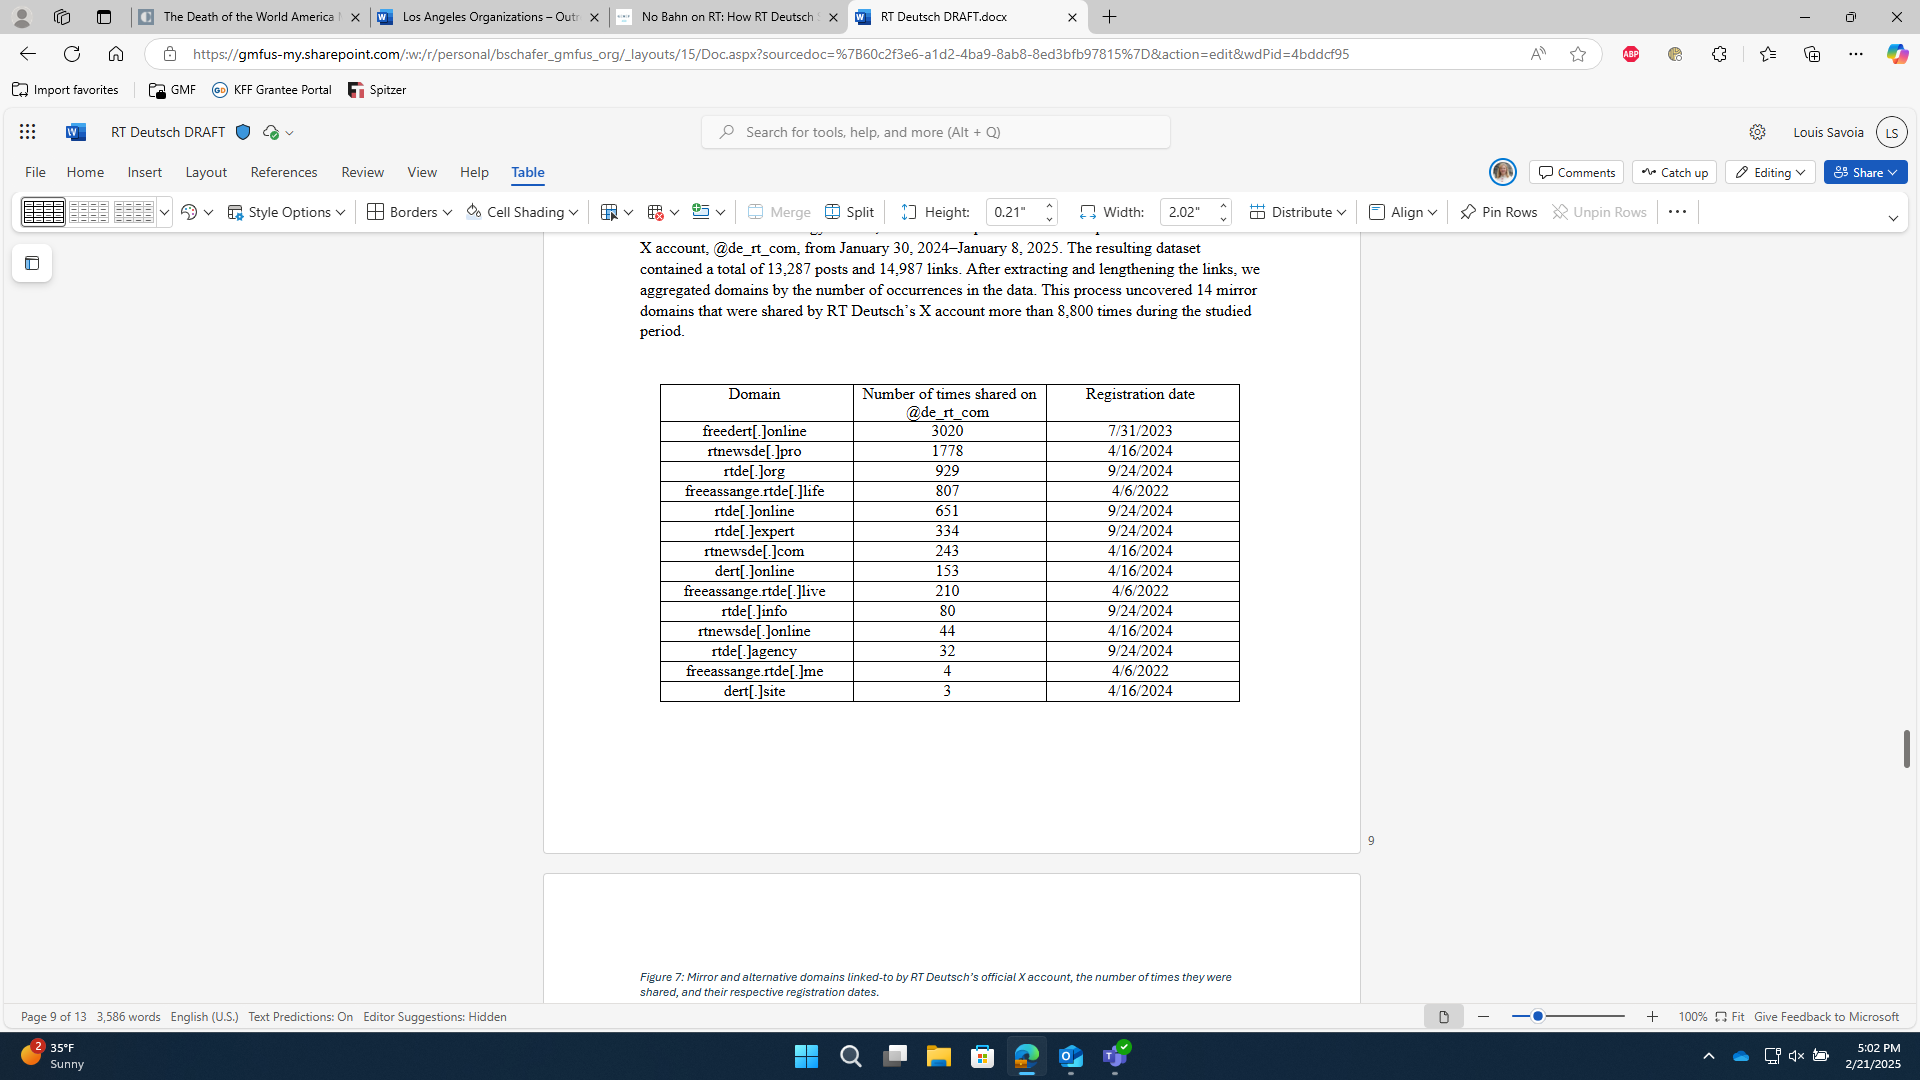
Task: Click Give Feedback to Microsoft
Action: pos(1826,1017)
